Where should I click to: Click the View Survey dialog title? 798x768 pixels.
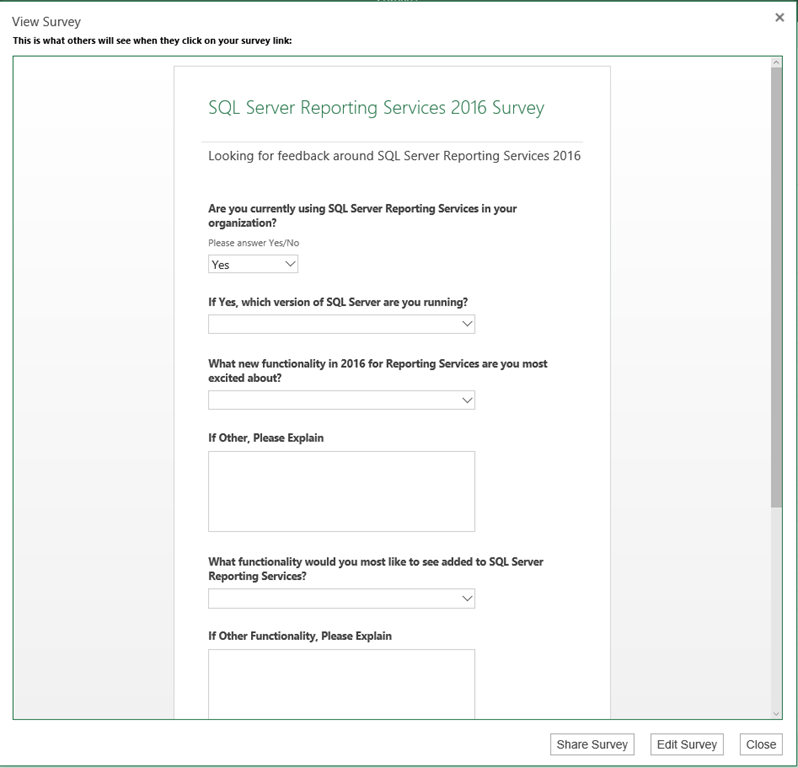tap(46, 21)
